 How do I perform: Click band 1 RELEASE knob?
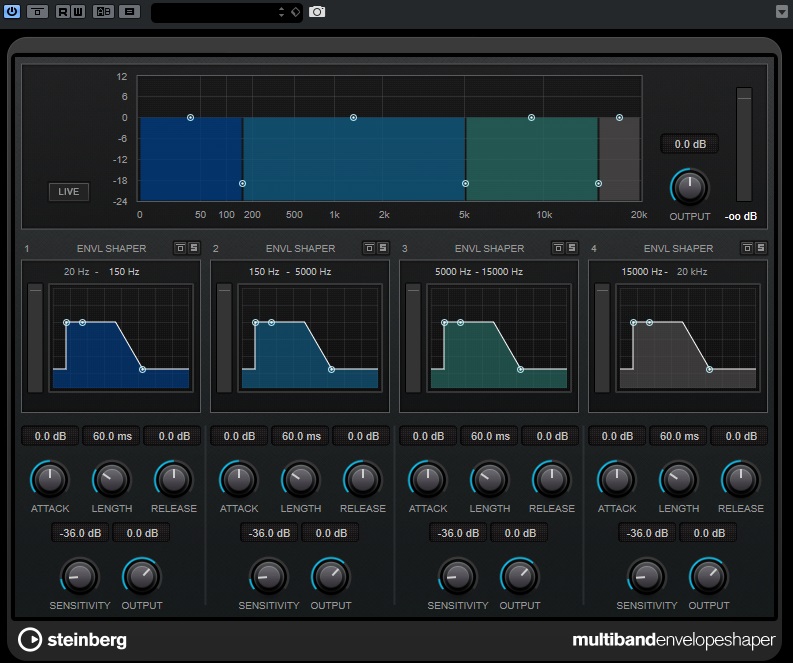tap(173, 479)
